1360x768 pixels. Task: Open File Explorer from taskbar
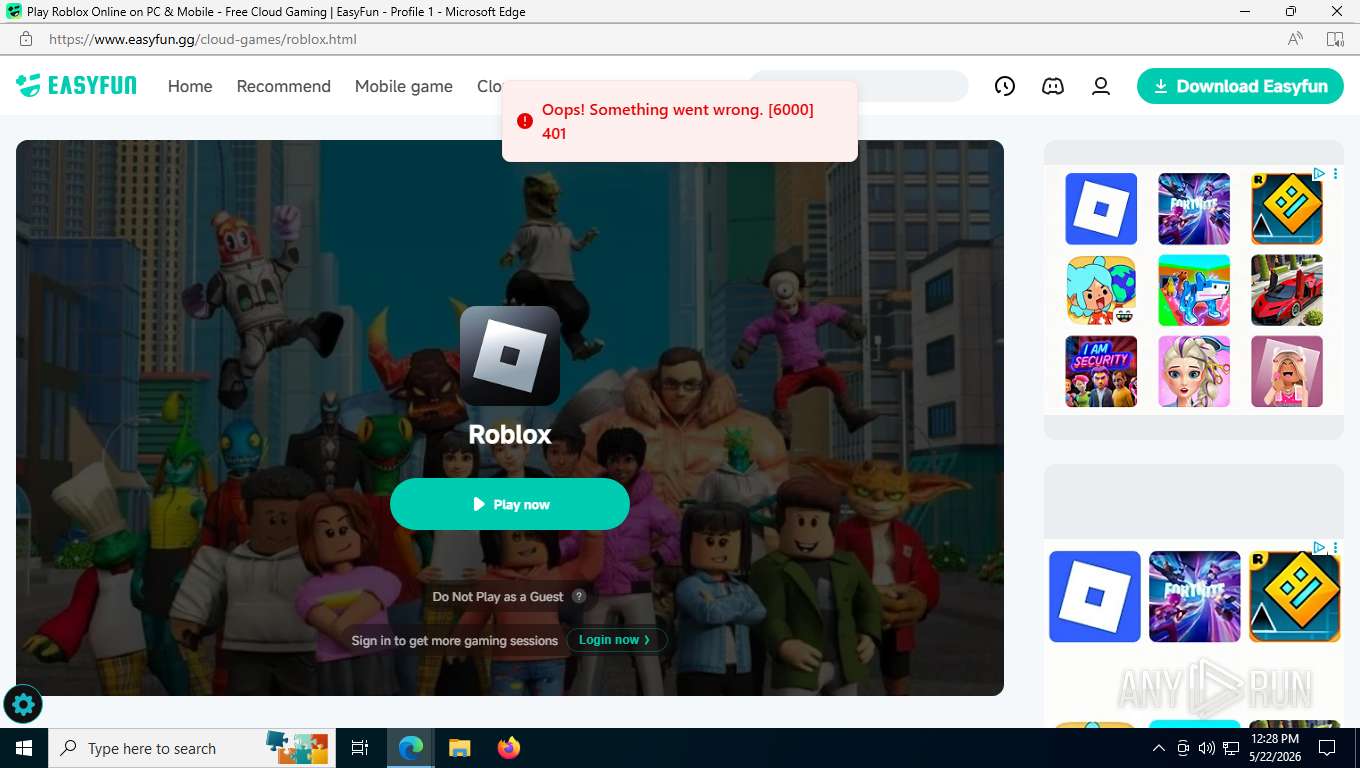[x=459, y=748]
